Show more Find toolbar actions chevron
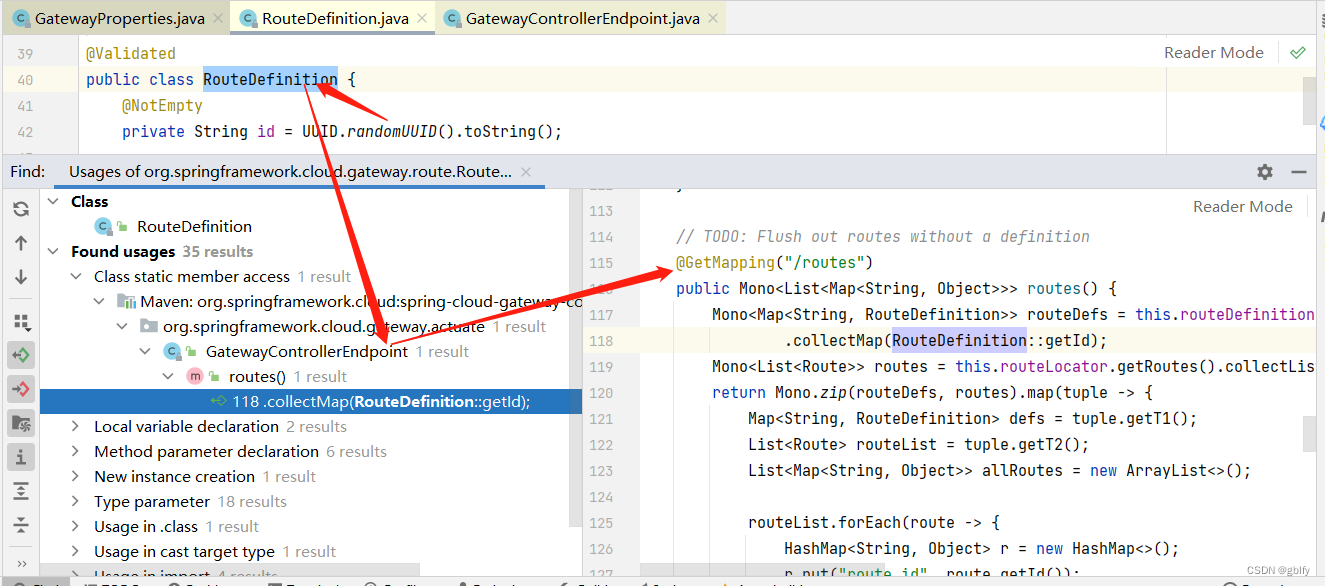 (x=20, y=565)
